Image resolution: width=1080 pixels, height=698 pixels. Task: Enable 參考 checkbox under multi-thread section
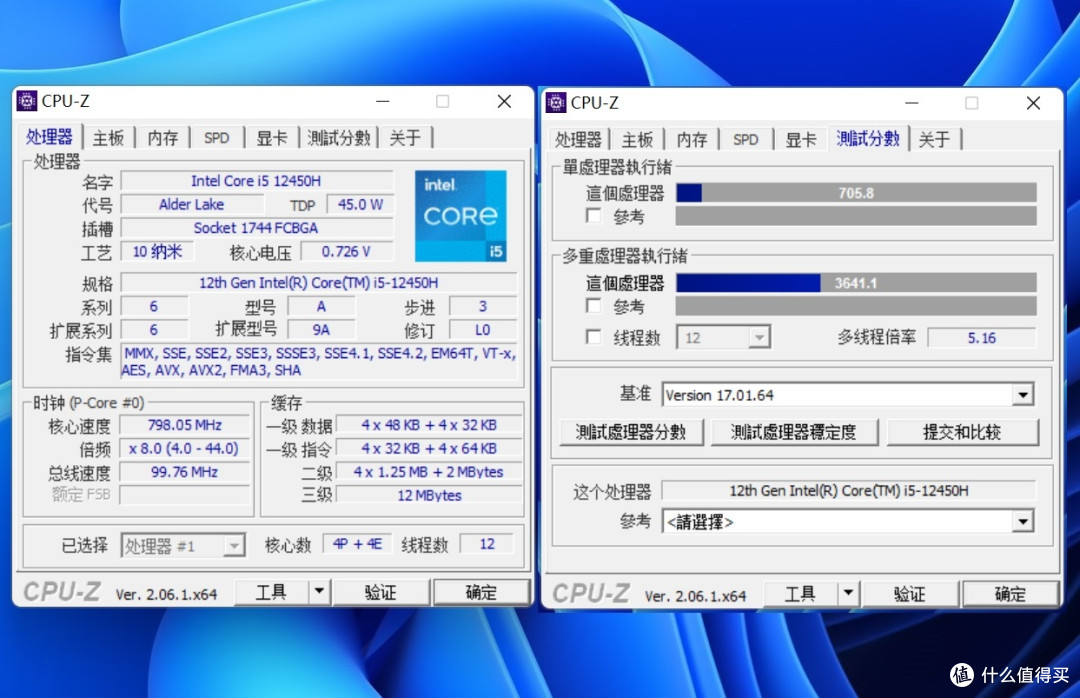(x=593, y=305)
